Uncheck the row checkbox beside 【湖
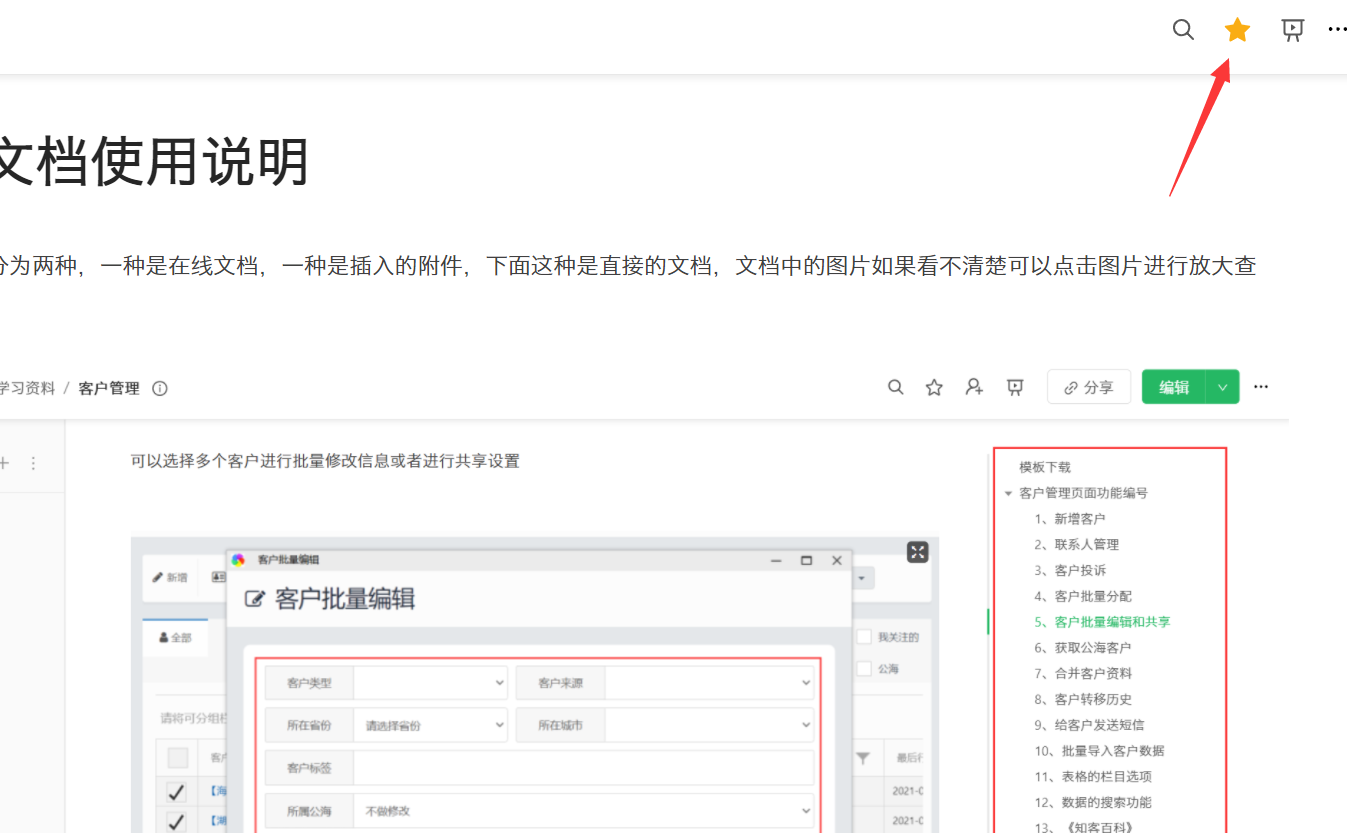The height and width of the screenshot is (833, 1347). 176,822
